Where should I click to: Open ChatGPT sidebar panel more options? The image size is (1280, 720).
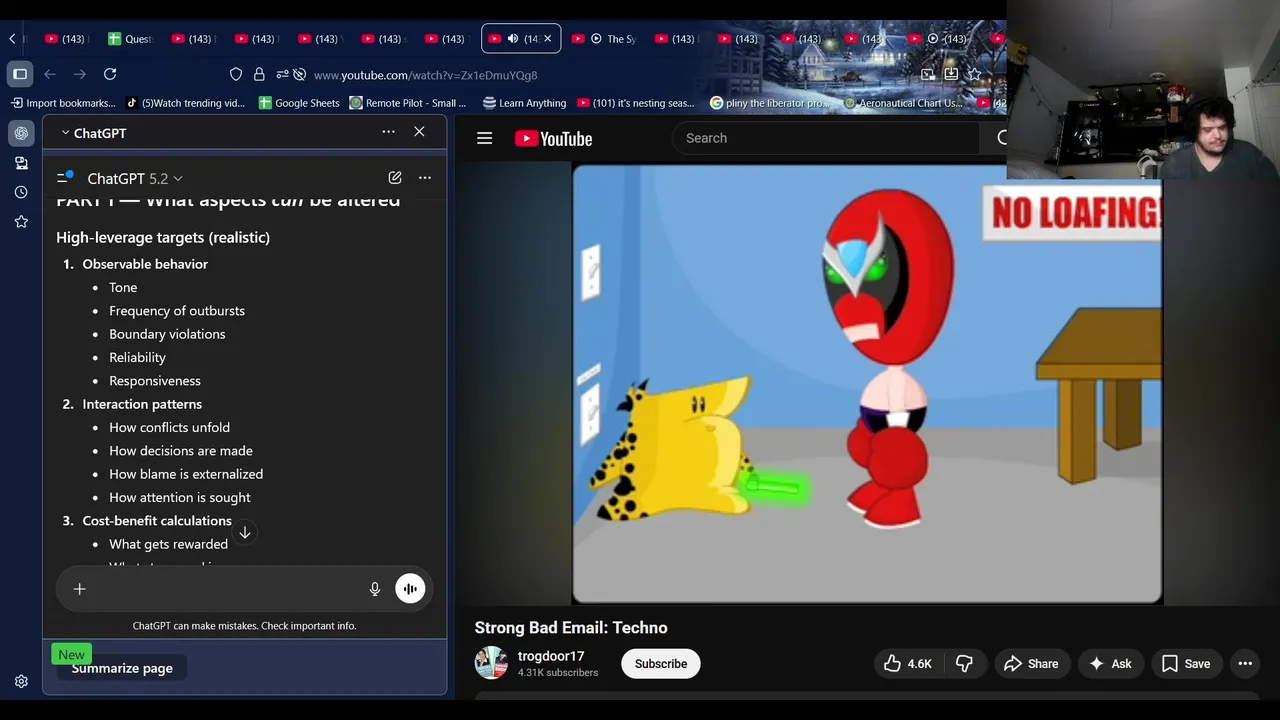(x=388, y=132)
